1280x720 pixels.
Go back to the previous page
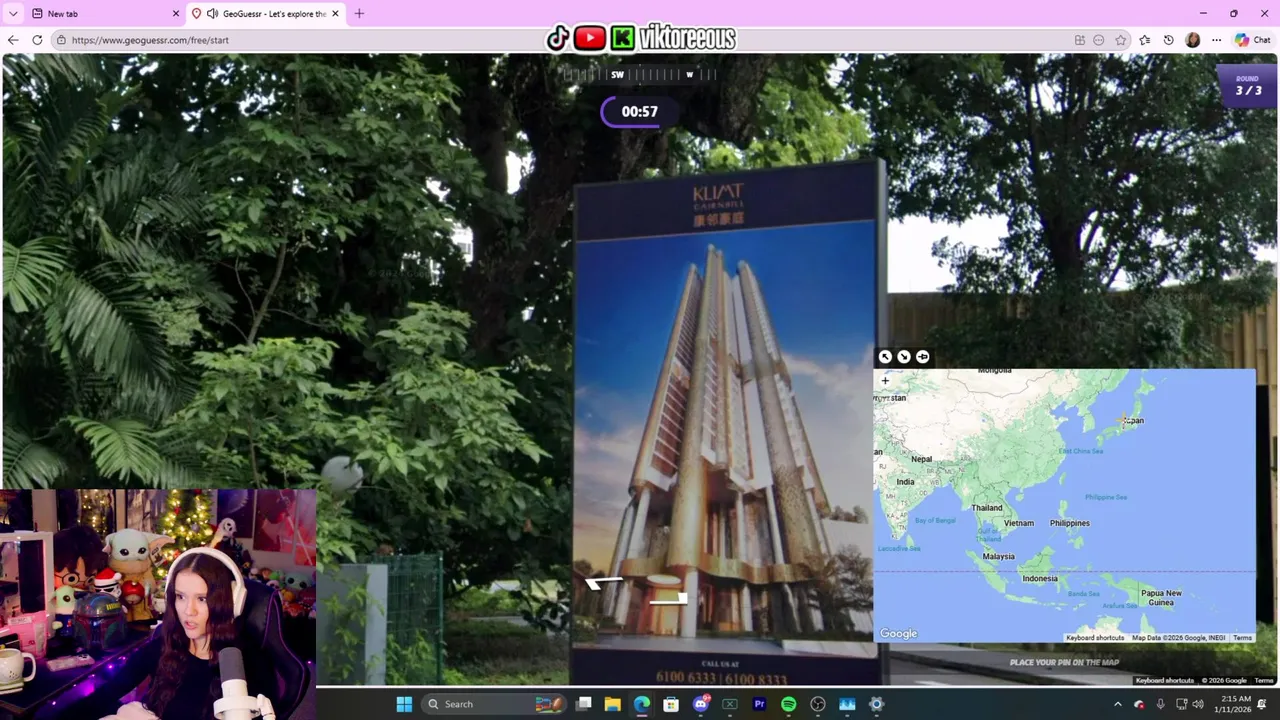[12, 40]
